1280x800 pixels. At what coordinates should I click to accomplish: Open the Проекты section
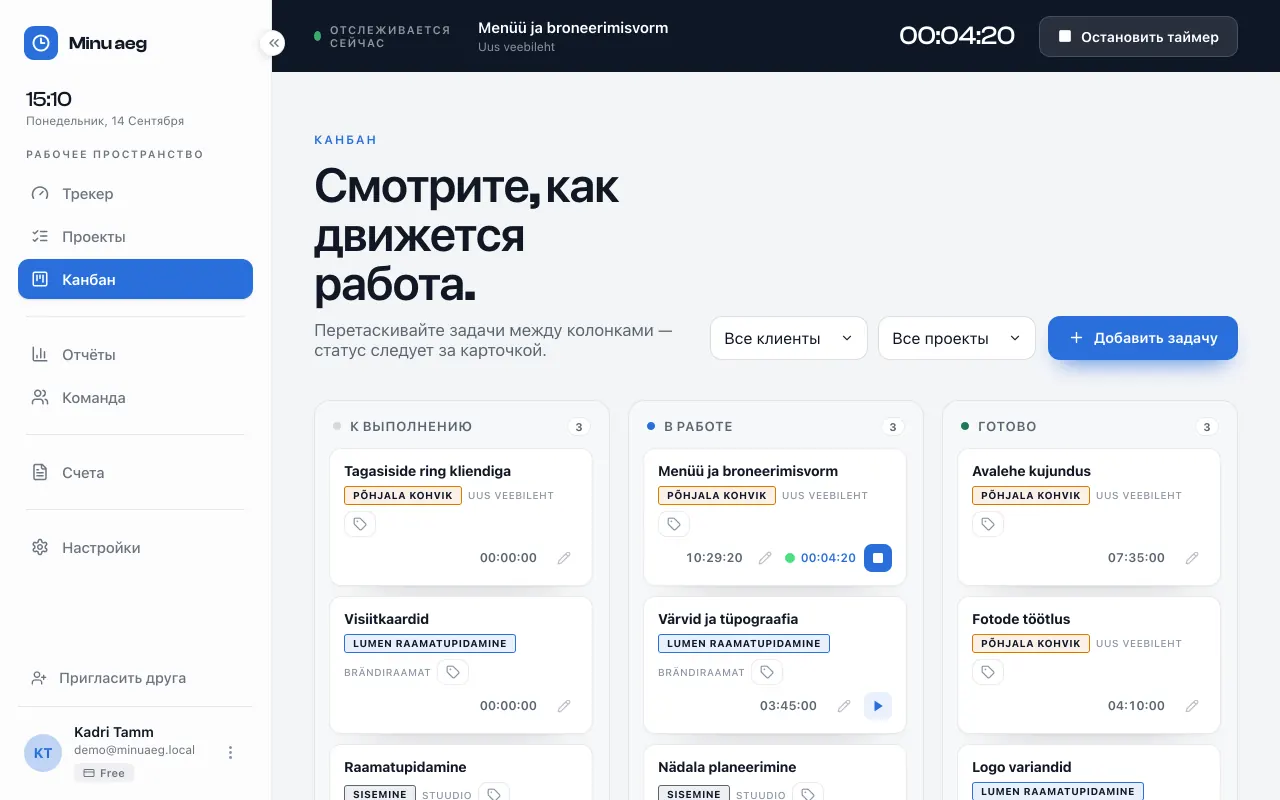point(135,237)
